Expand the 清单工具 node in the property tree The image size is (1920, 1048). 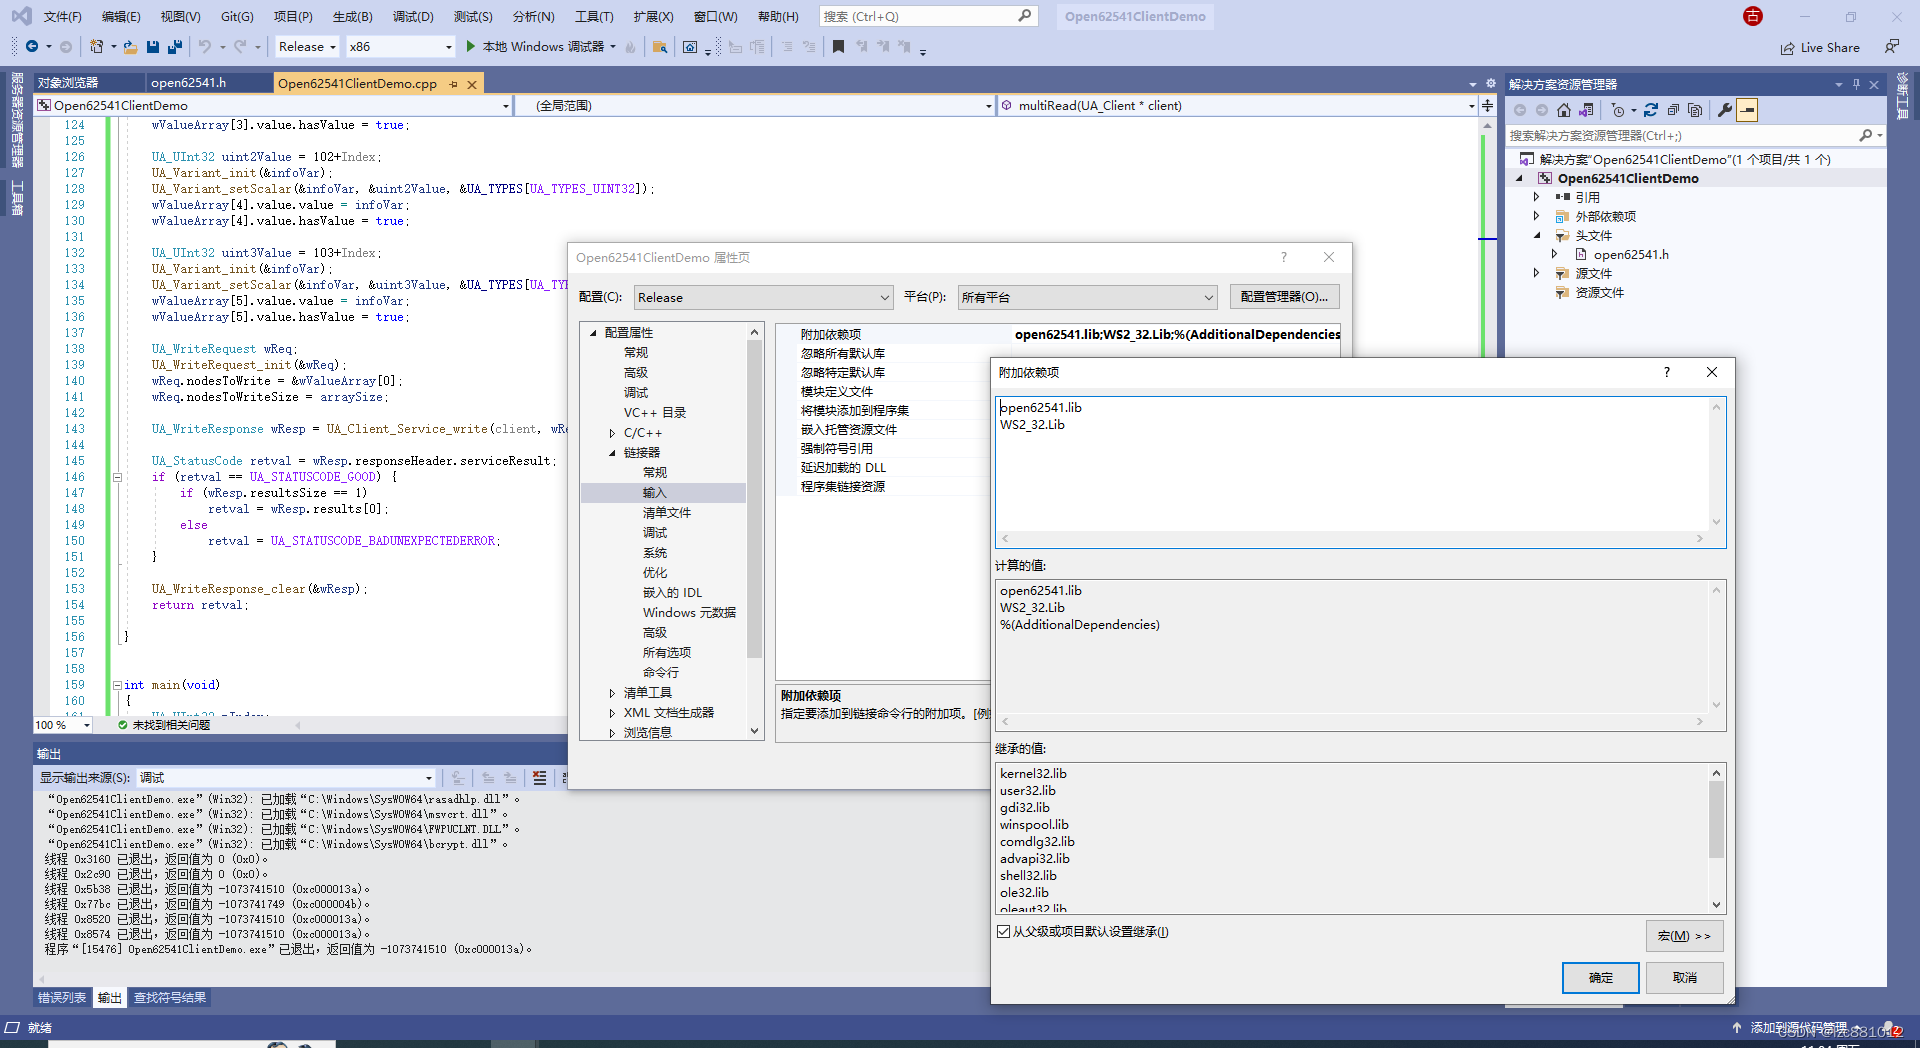612,693
